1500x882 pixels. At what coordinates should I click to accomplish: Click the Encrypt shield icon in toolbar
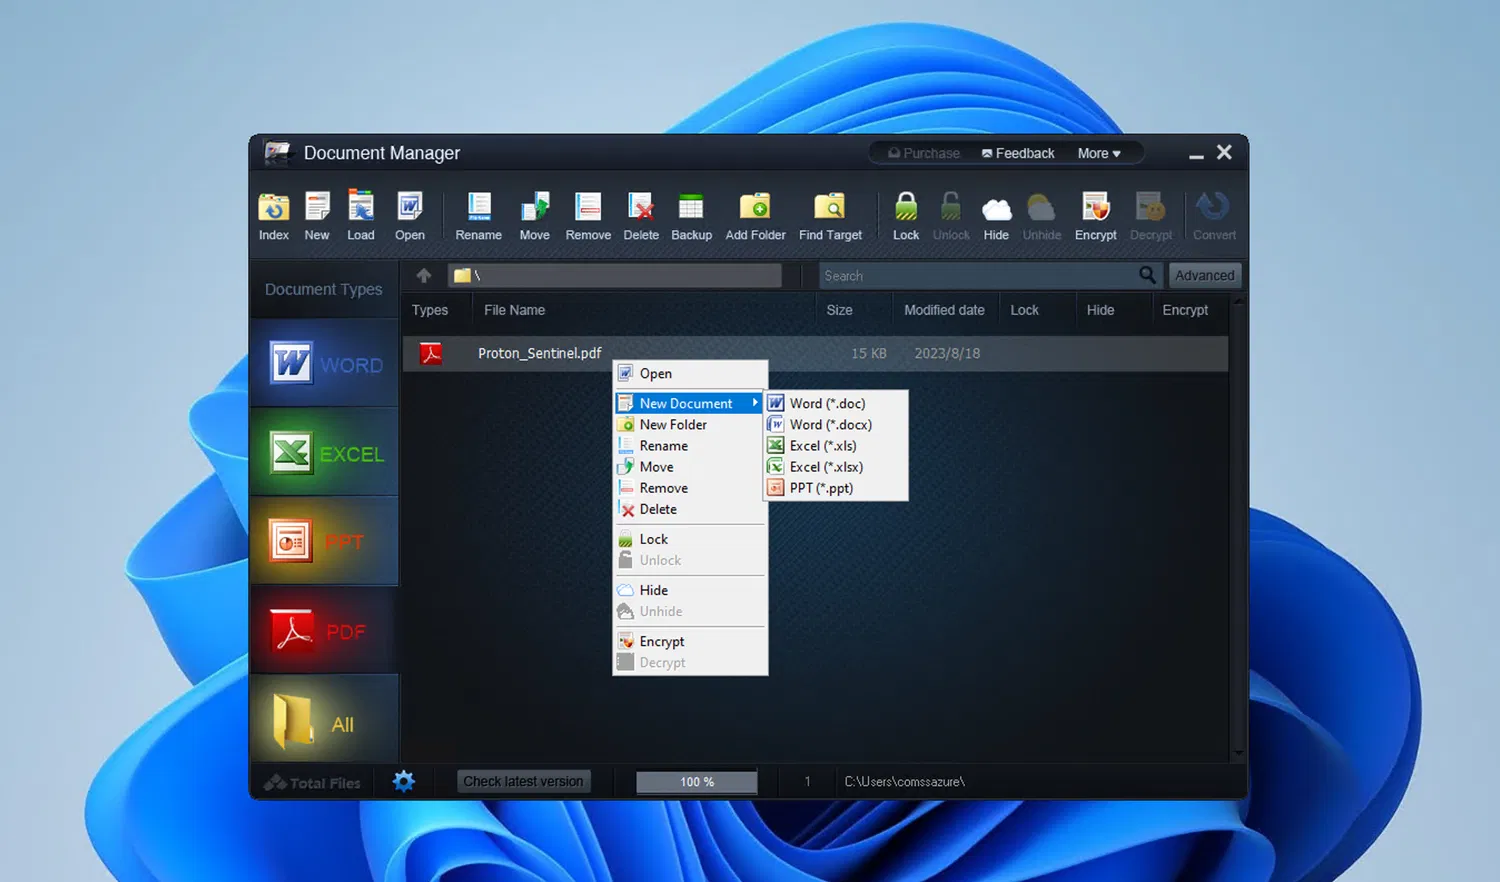pos(1095,208)
